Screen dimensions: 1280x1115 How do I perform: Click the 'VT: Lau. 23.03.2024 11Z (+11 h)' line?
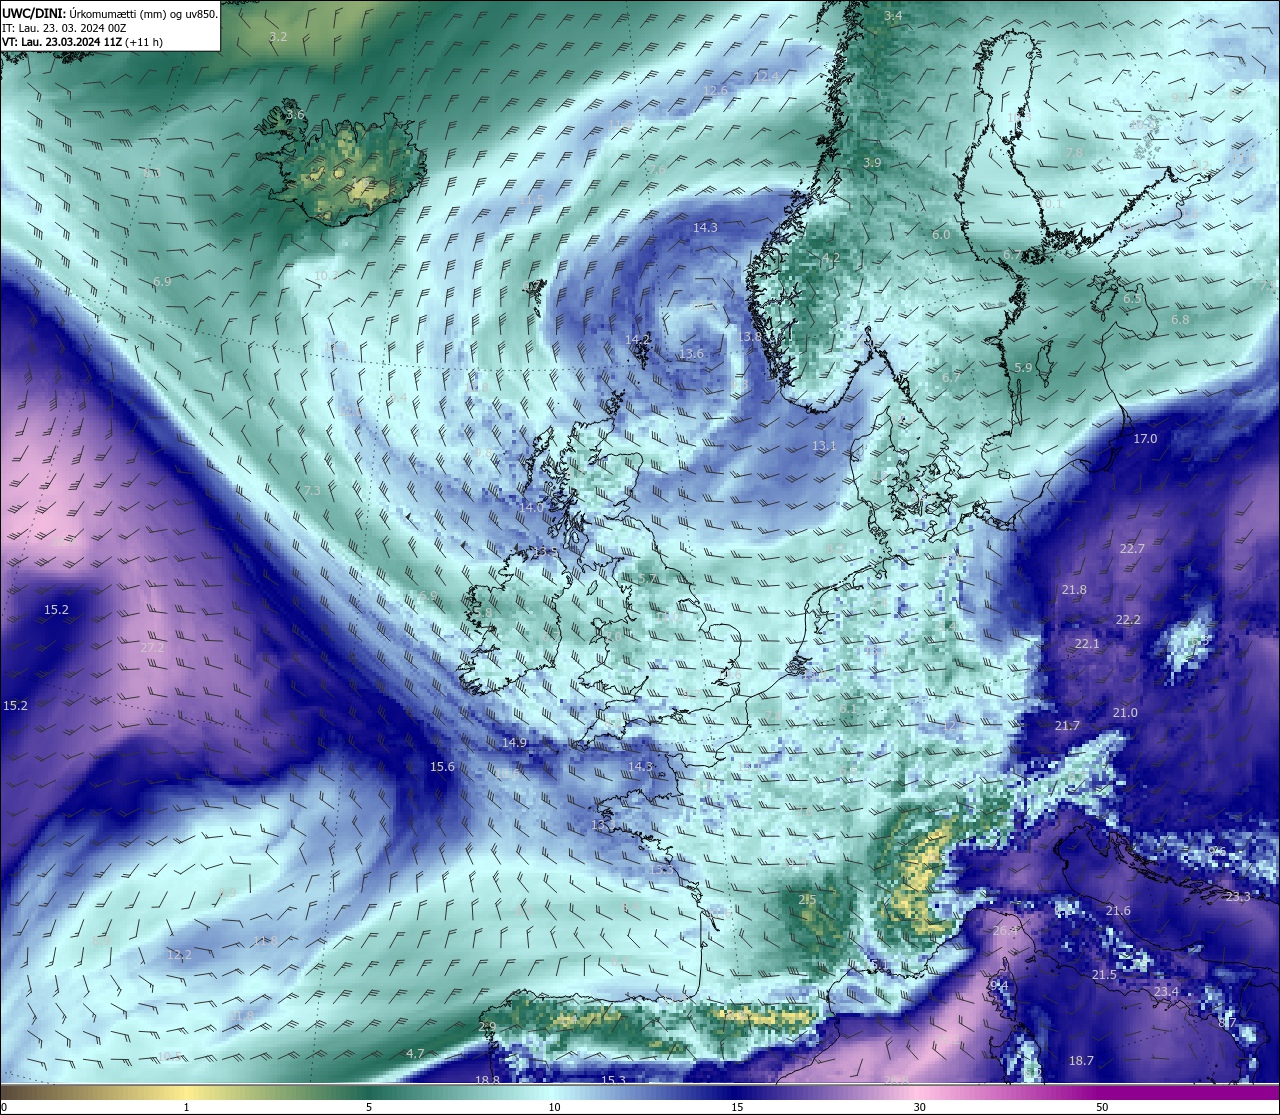82,42
